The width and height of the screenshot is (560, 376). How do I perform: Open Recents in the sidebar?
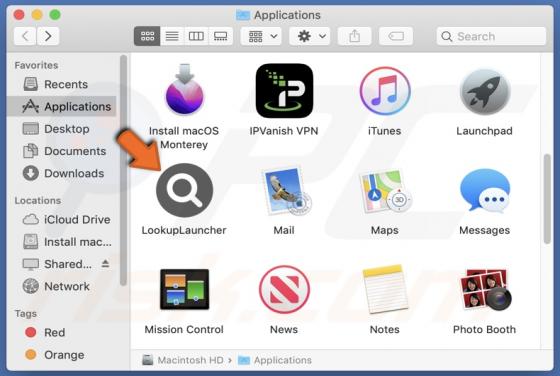tap(61, 84)
